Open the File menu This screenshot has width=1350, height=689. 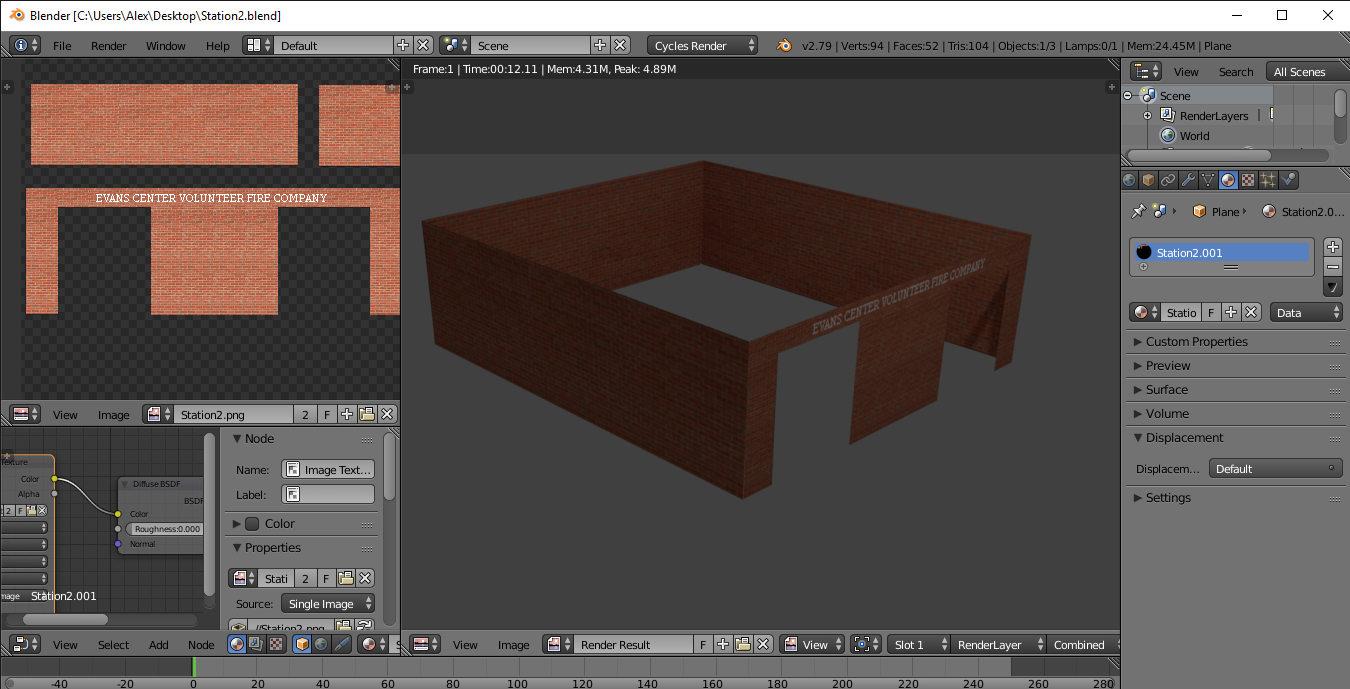62,46
